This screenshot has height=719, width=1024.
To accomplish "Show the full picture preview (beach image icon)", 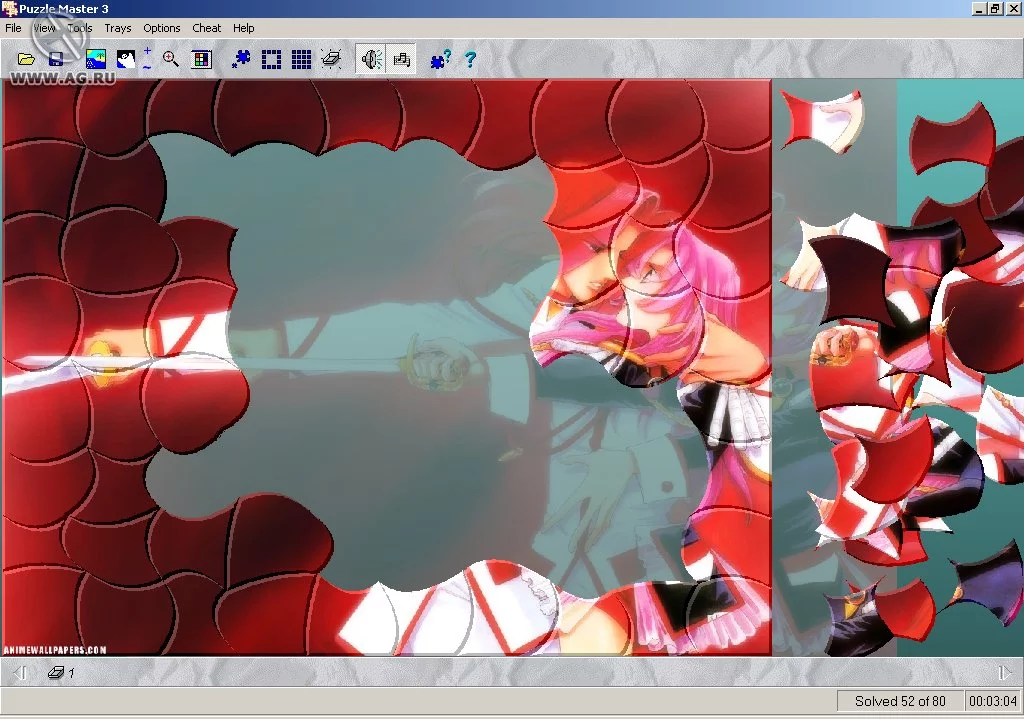I will [x=96, y=59].
